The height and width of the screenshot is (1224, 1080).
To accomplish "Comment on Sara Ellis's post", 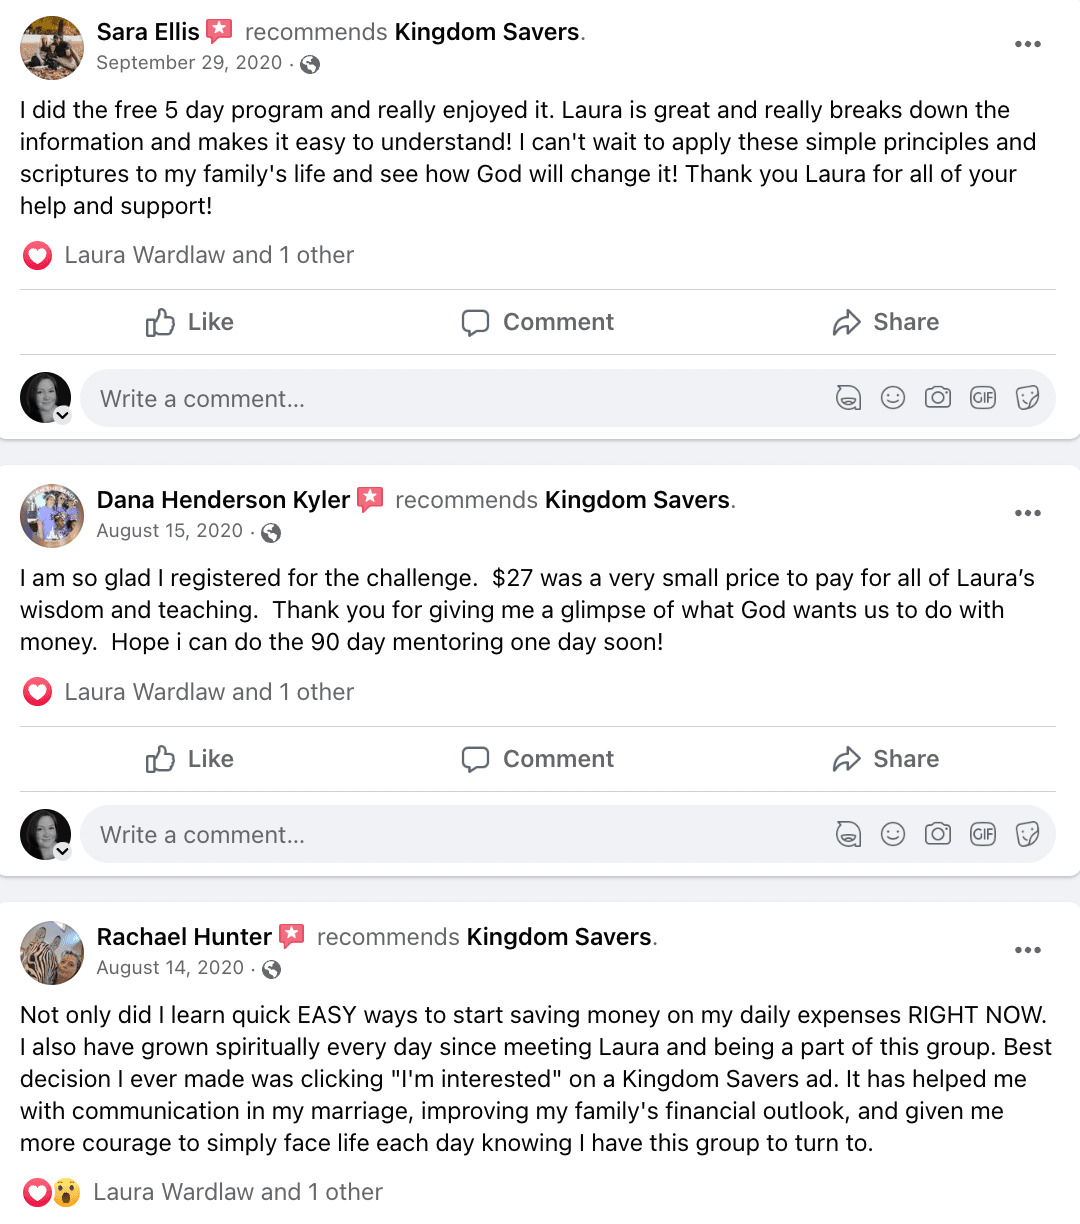I will (x=538, y=322).
